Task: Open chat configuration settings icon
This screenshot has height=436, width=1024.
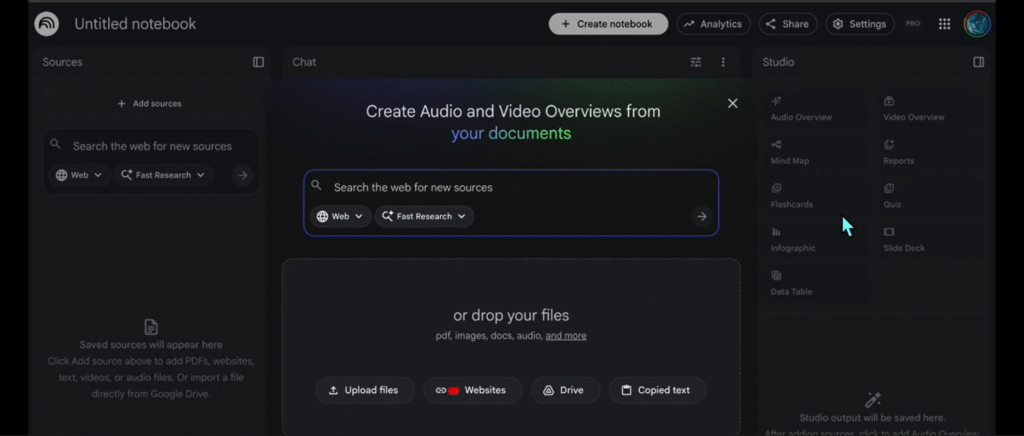Action: click(696, 62)
